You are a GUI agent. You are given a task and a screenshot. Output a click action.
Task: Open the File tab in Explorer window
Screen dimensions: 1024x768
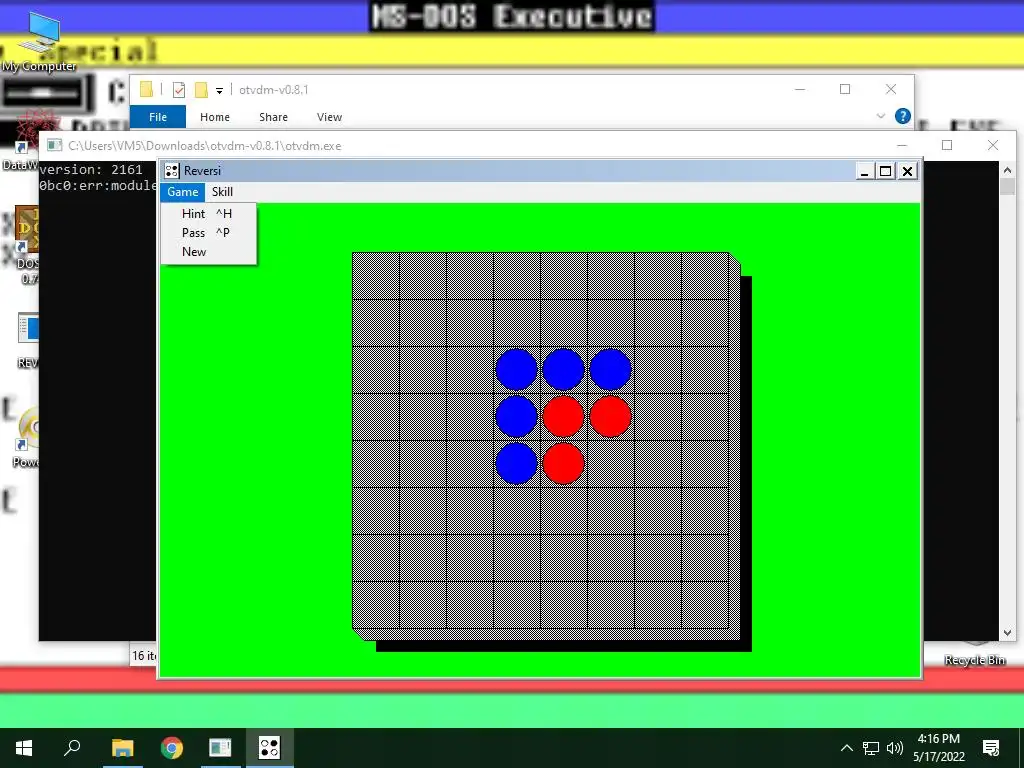(x=158, y=117)
